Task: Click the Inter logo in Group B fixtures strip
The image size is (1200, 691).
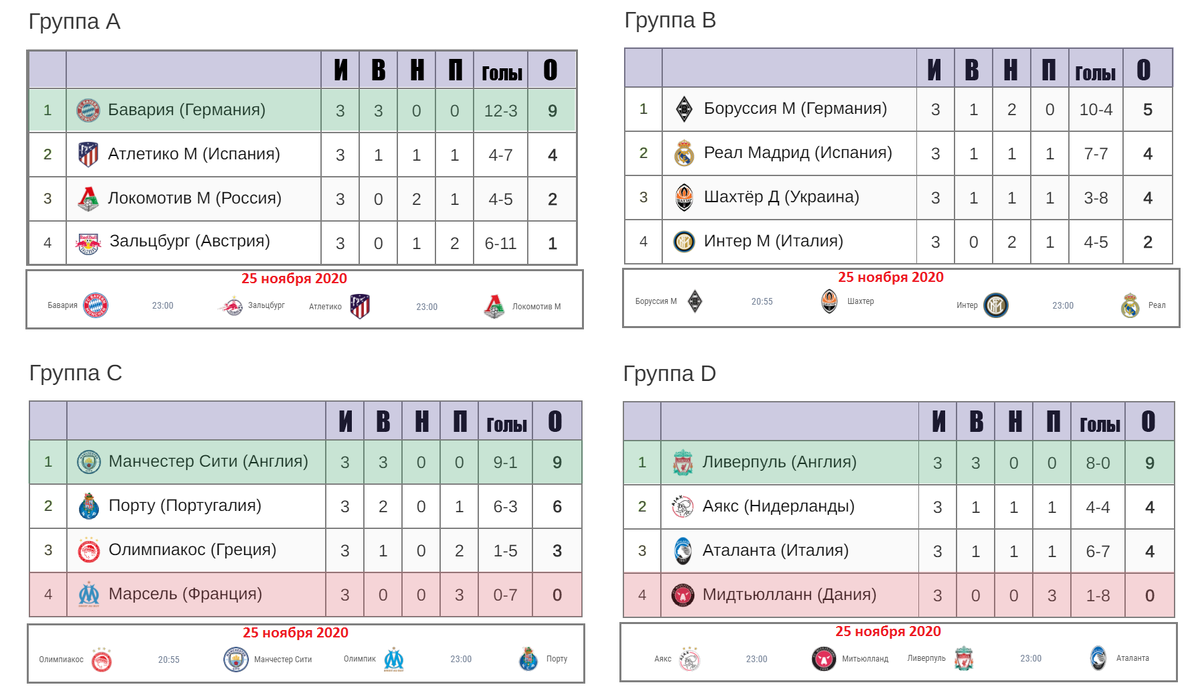Action: tap(995, 305)
